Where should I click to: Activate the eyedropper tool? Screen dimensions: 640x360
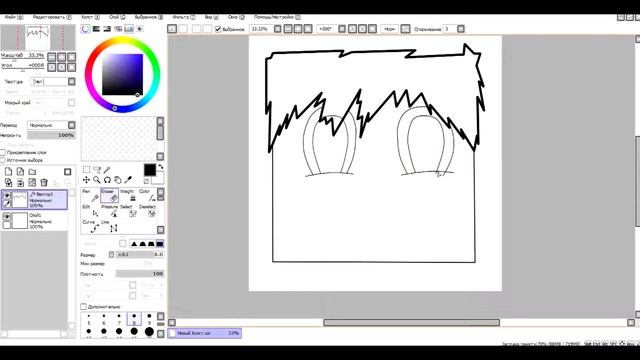(x=128, y=180)
